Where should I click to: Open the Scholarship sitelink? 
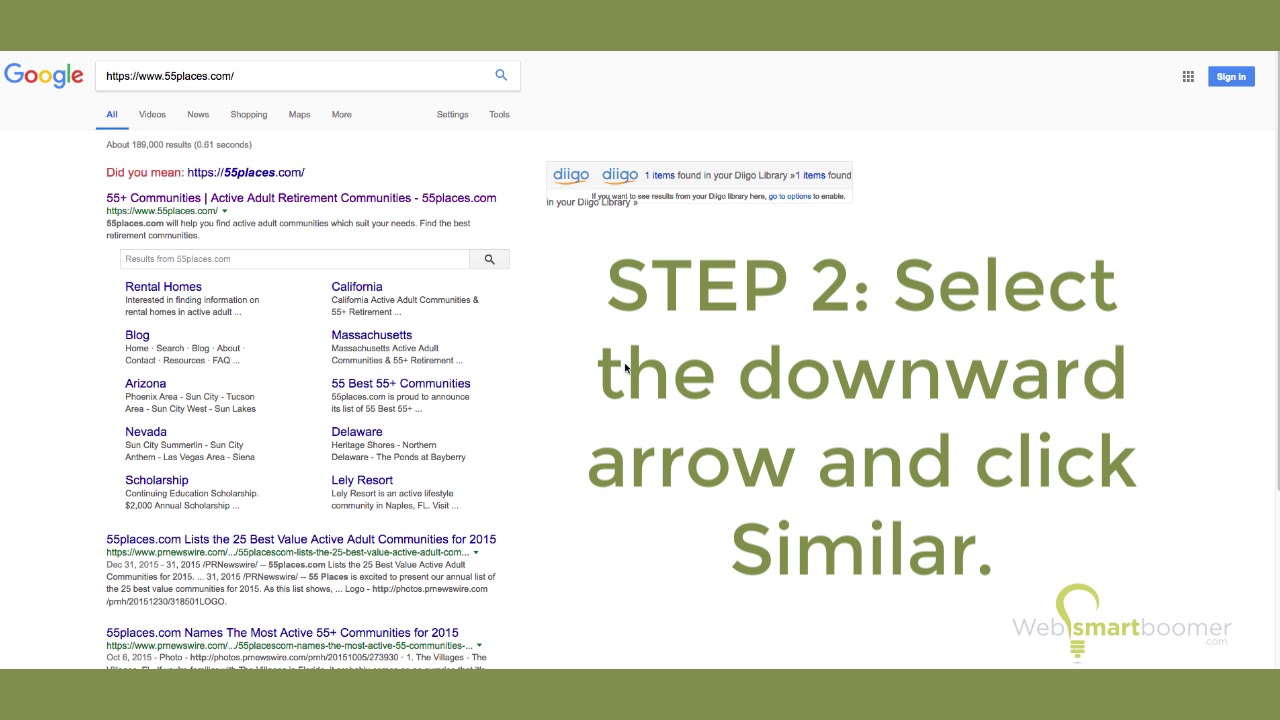click(157, 480)
